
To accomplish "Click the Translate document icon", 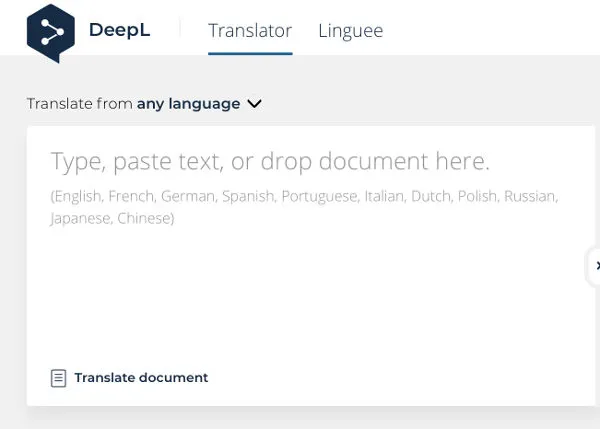I will click(x=59, y=378).
